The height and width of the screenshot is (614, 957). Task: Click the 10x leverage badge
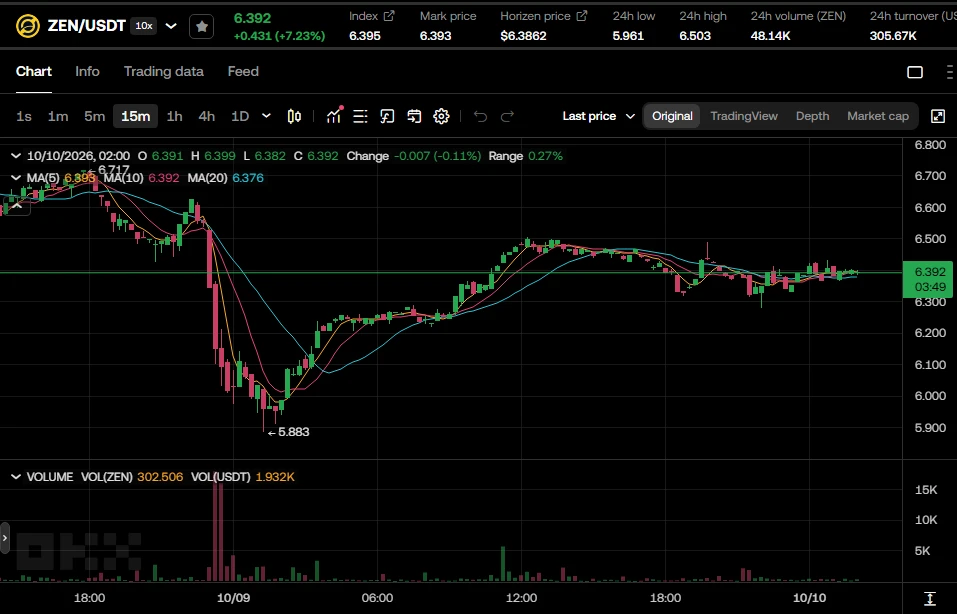(x=144, y=26)
